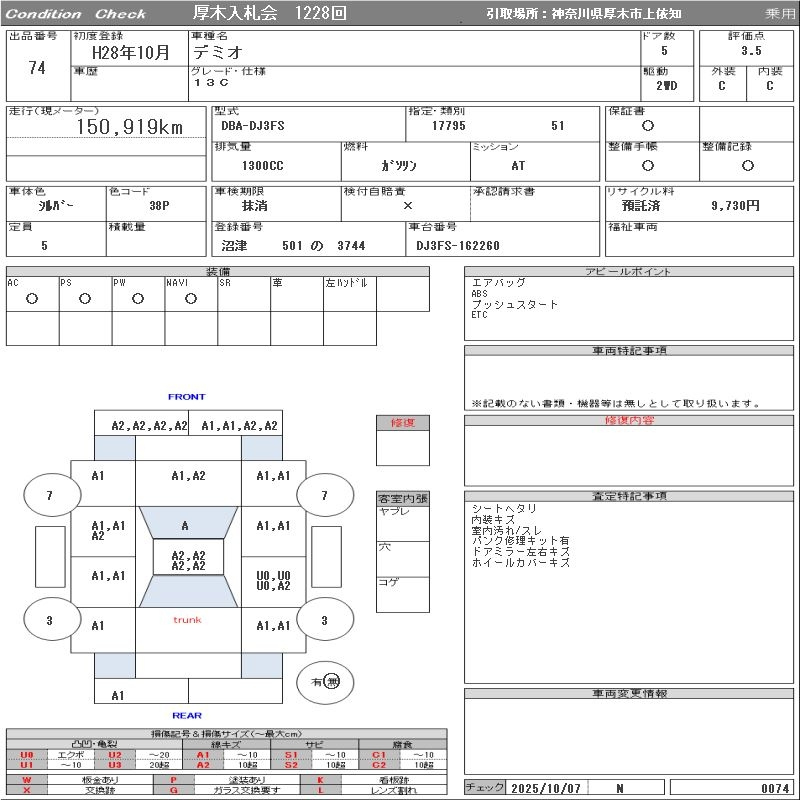Click the 査定特記事項 section header

629,496
